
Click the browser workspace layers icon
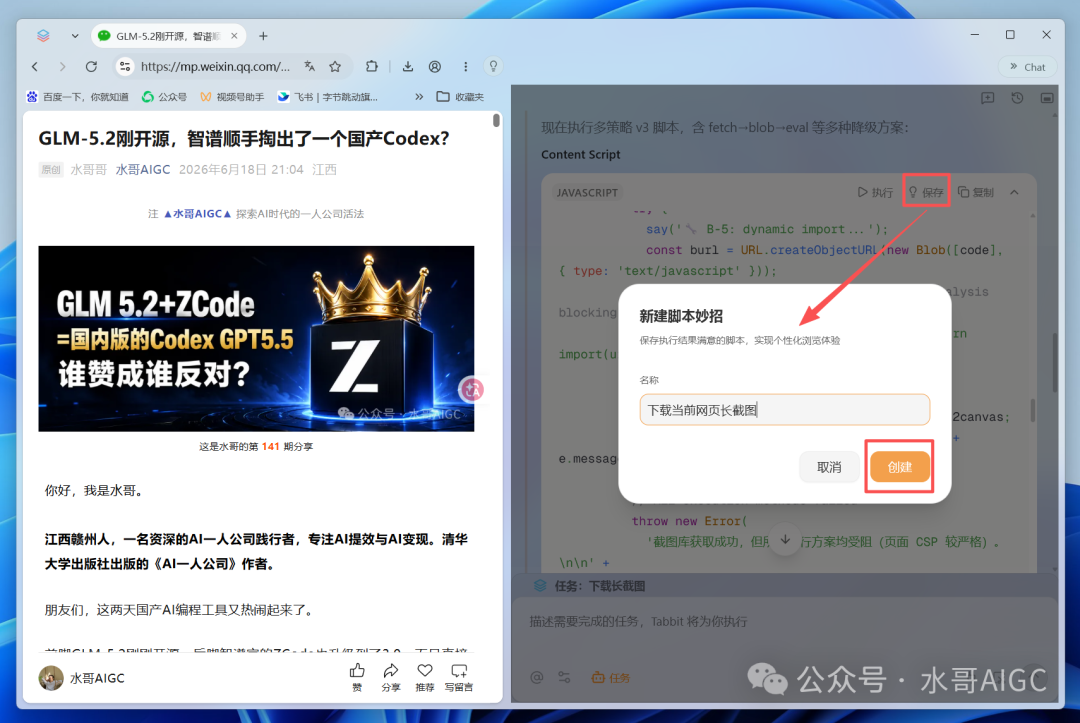(x=43, y=36)
